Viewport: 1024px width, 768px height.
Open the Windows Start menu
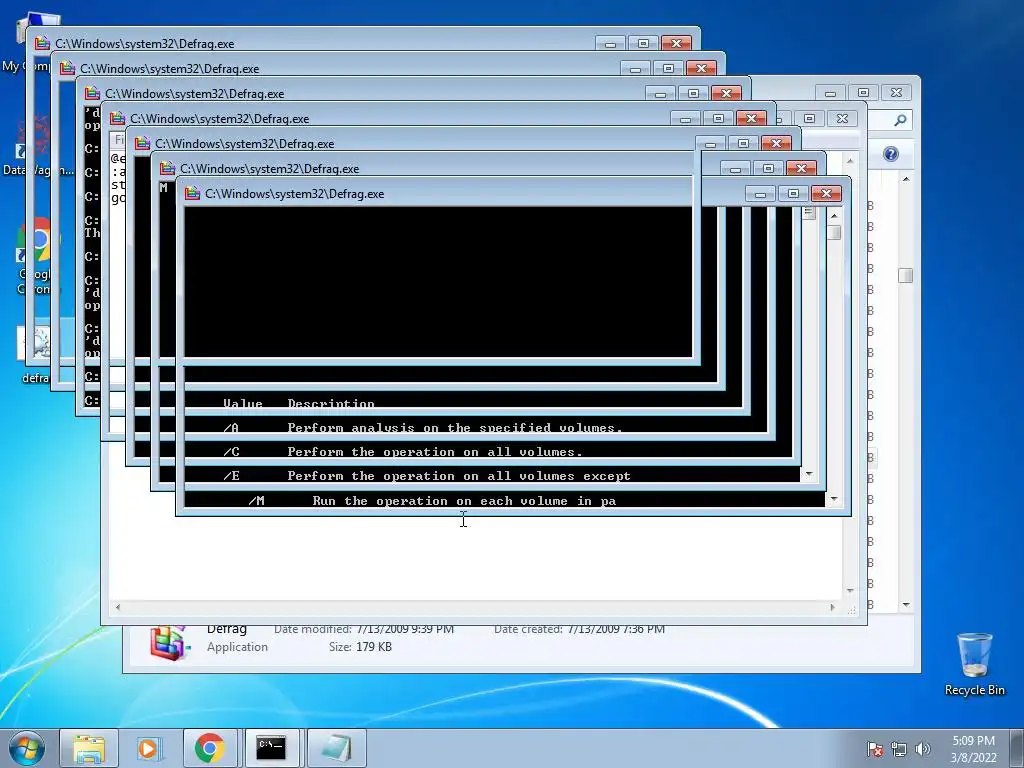tap(27, 748)
